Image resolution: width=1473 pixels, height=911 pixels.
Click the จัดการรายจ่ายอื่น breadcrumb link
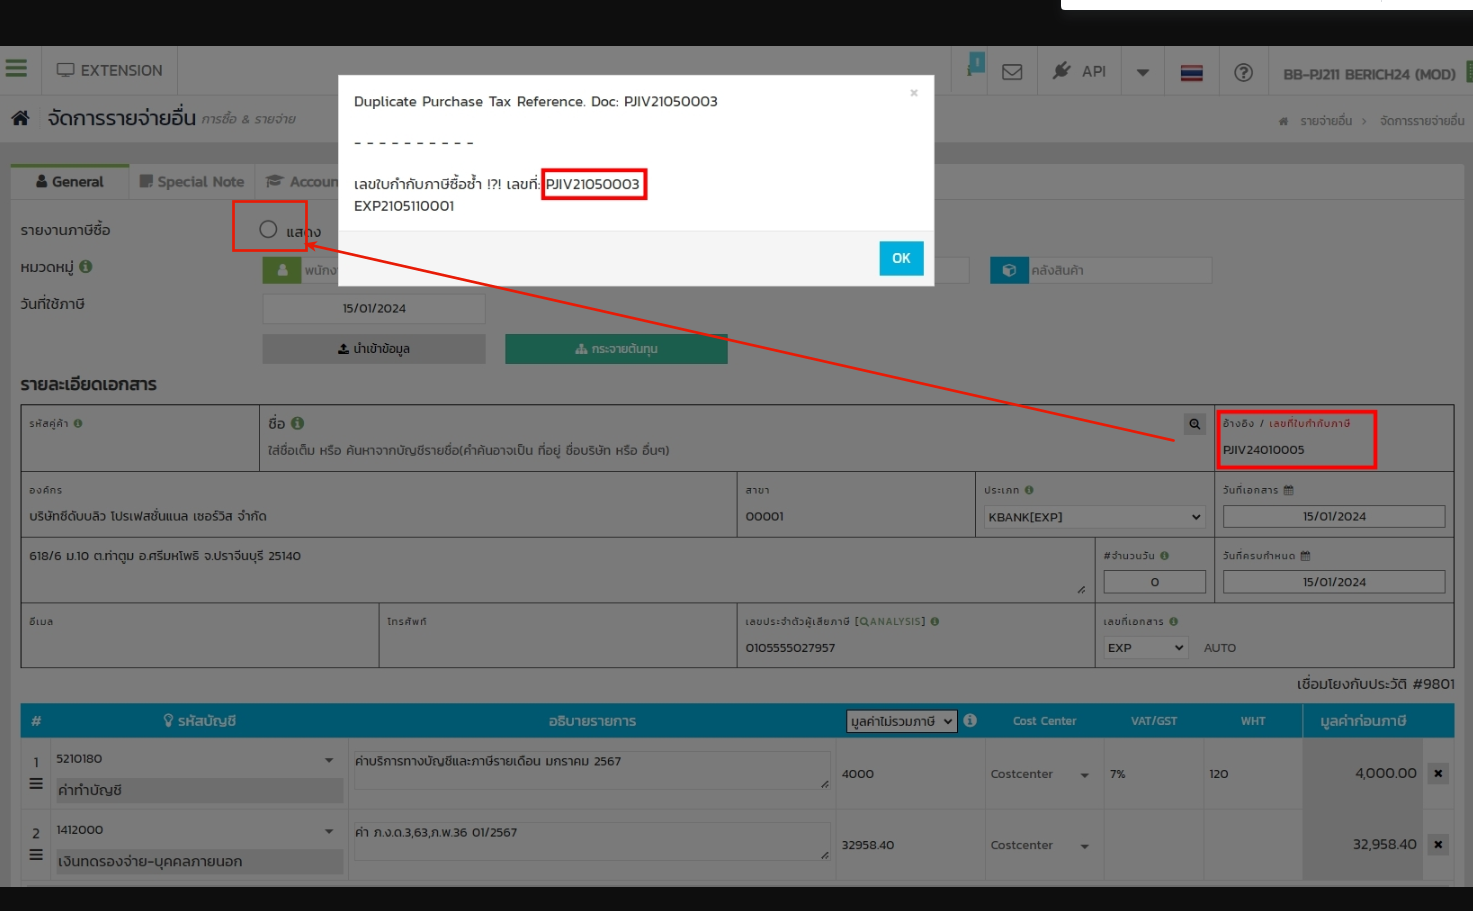[x=1421, y=121]
